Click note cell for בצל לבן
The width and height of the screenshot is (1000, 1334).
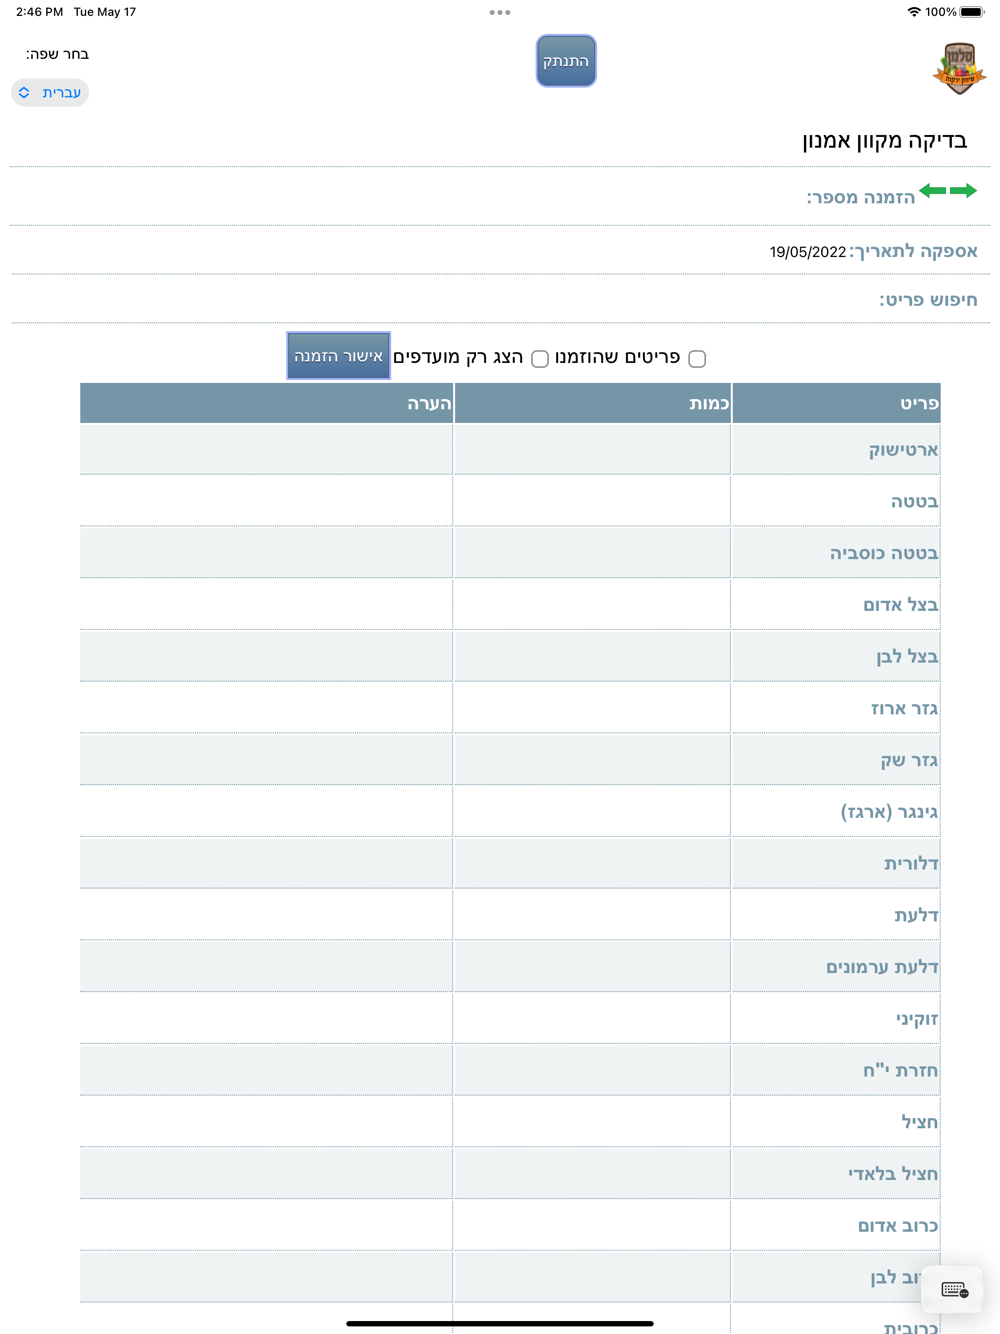266,656
